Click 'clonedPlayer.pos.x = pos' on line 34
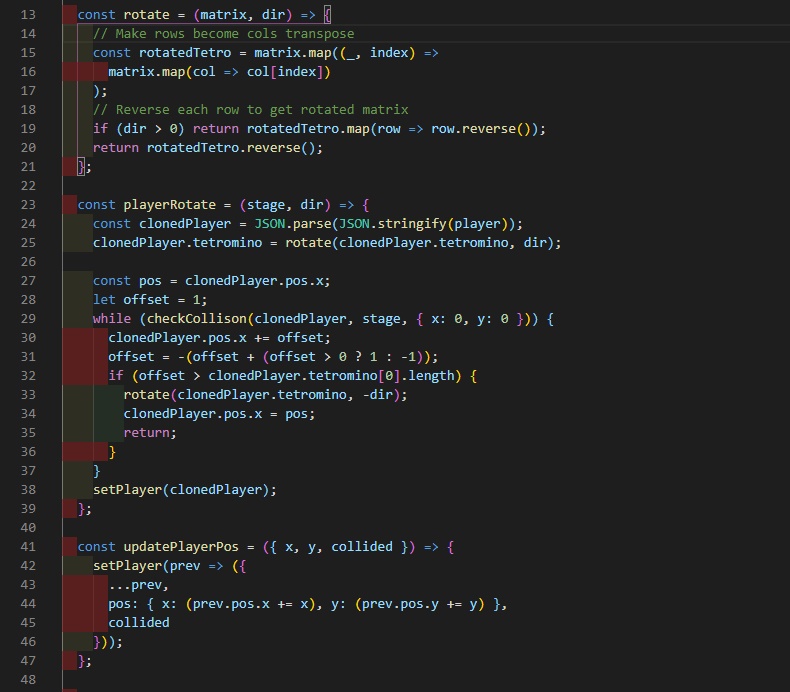 [216, 414]
